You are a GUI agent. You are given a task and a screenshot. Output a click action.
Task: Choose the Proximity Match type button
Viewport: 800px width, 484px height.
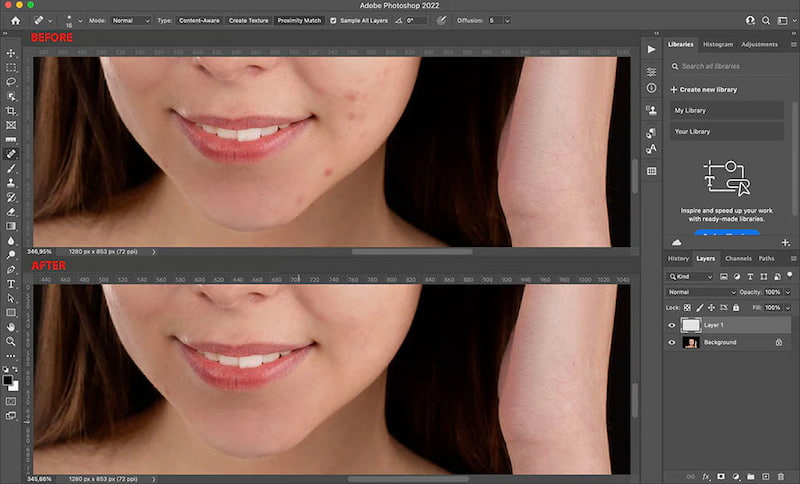(299, 20)
